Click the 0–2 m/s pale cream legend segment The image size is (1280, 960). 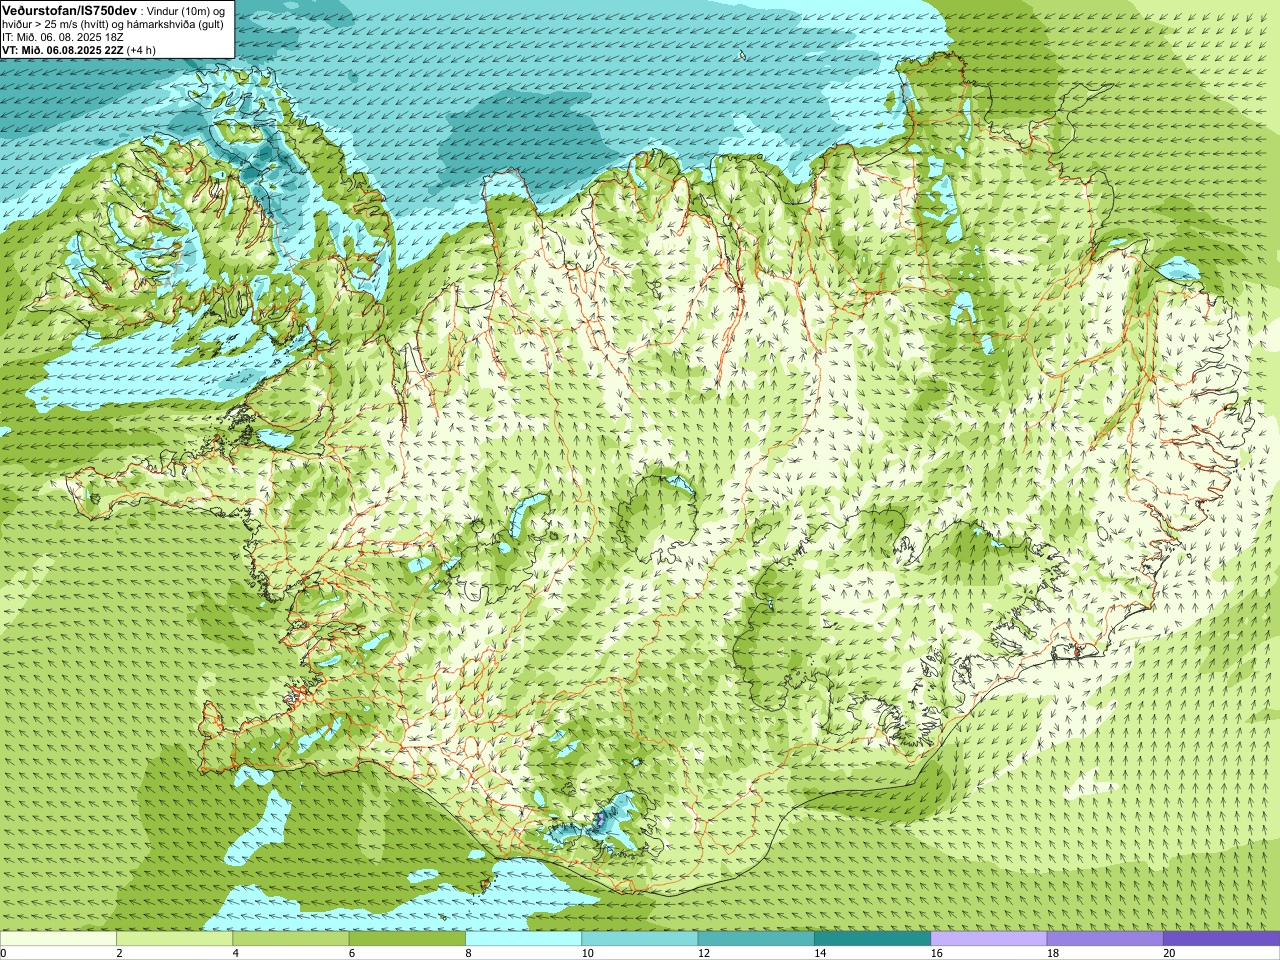coord(58,939)
